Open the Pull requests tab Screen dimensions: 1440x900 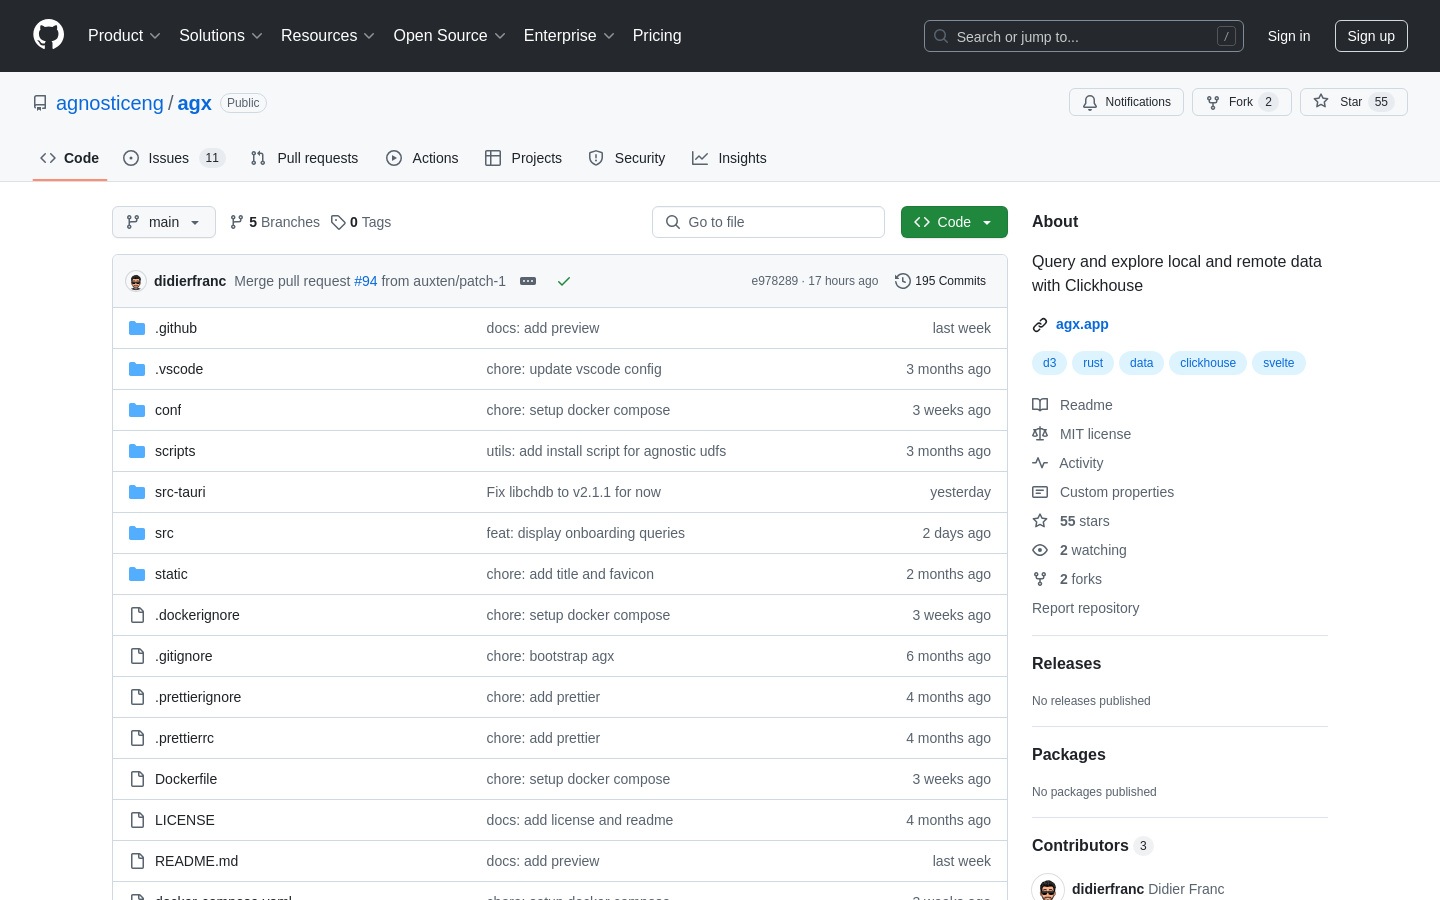click(x=304, y=158)
